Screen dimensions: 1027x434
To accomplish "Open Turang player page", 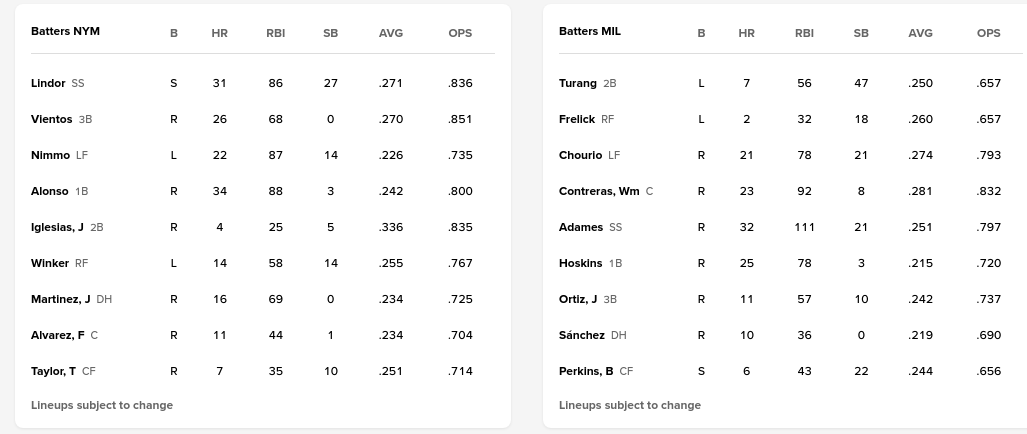I will [x=577, y=83].
